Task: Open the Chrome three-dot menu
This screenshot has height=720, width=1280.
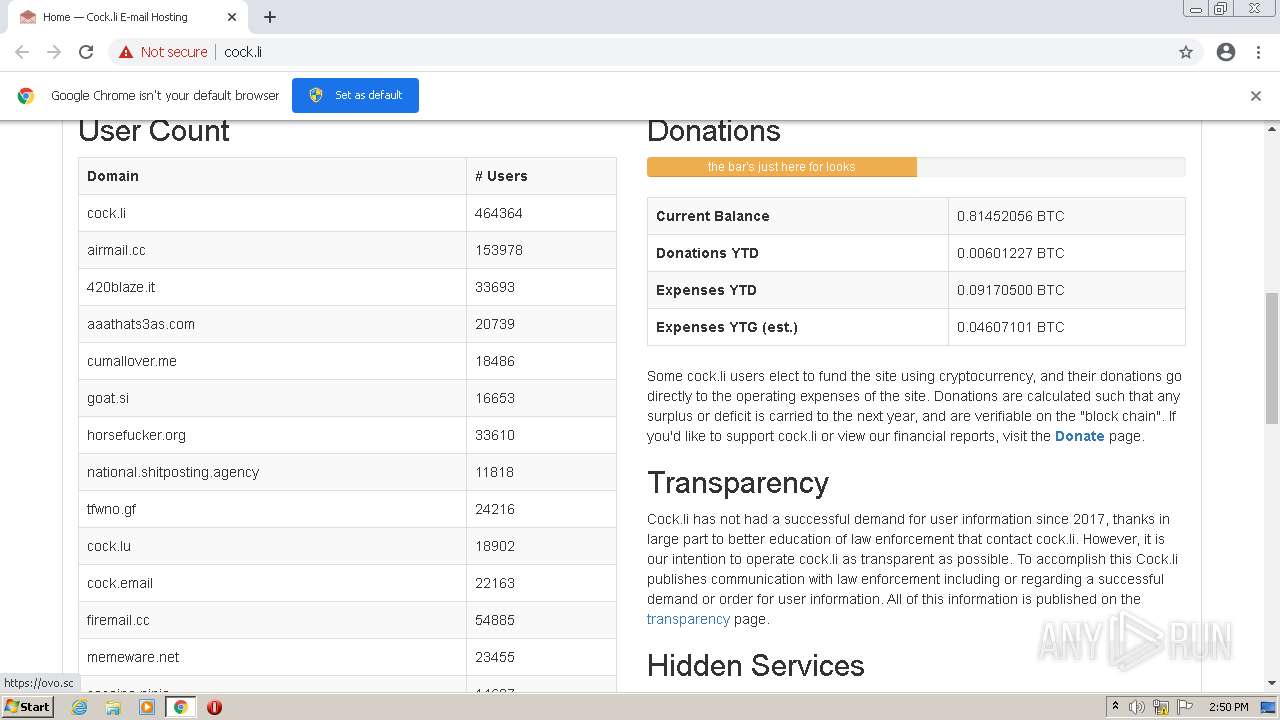Action: 1259,52
